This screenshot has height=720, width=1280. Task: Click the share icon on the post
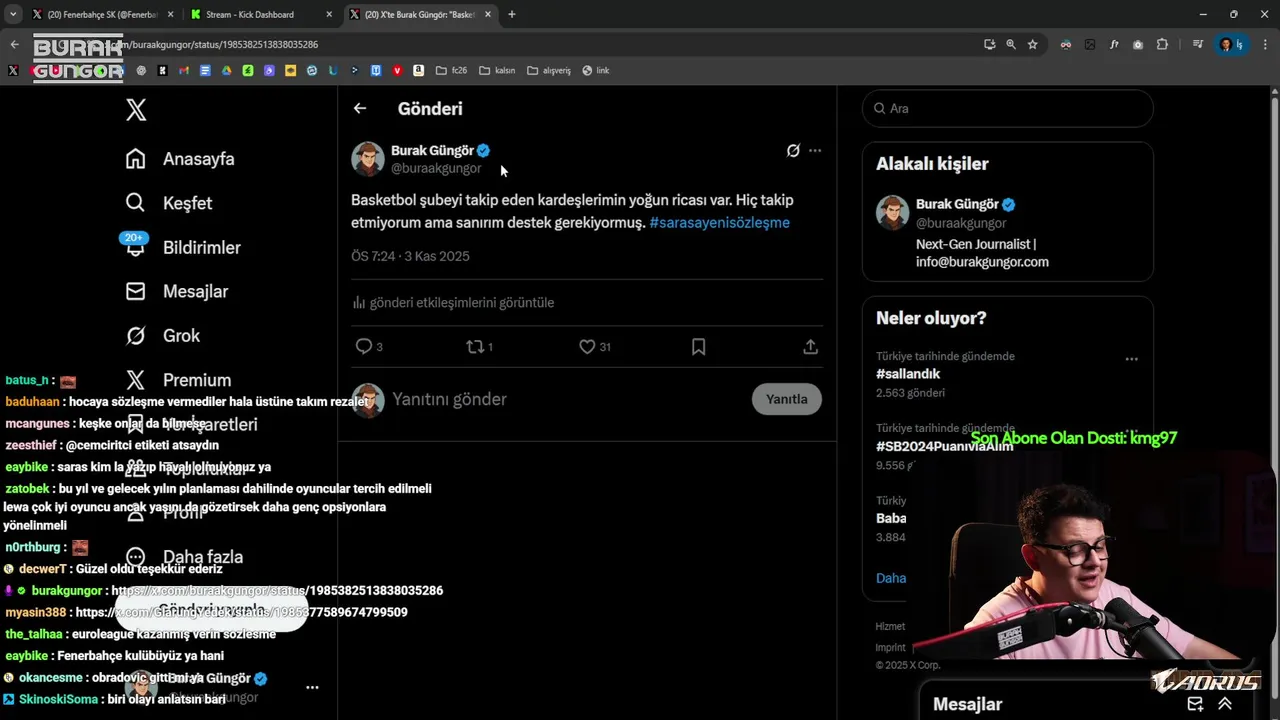[x=811, y=347]
